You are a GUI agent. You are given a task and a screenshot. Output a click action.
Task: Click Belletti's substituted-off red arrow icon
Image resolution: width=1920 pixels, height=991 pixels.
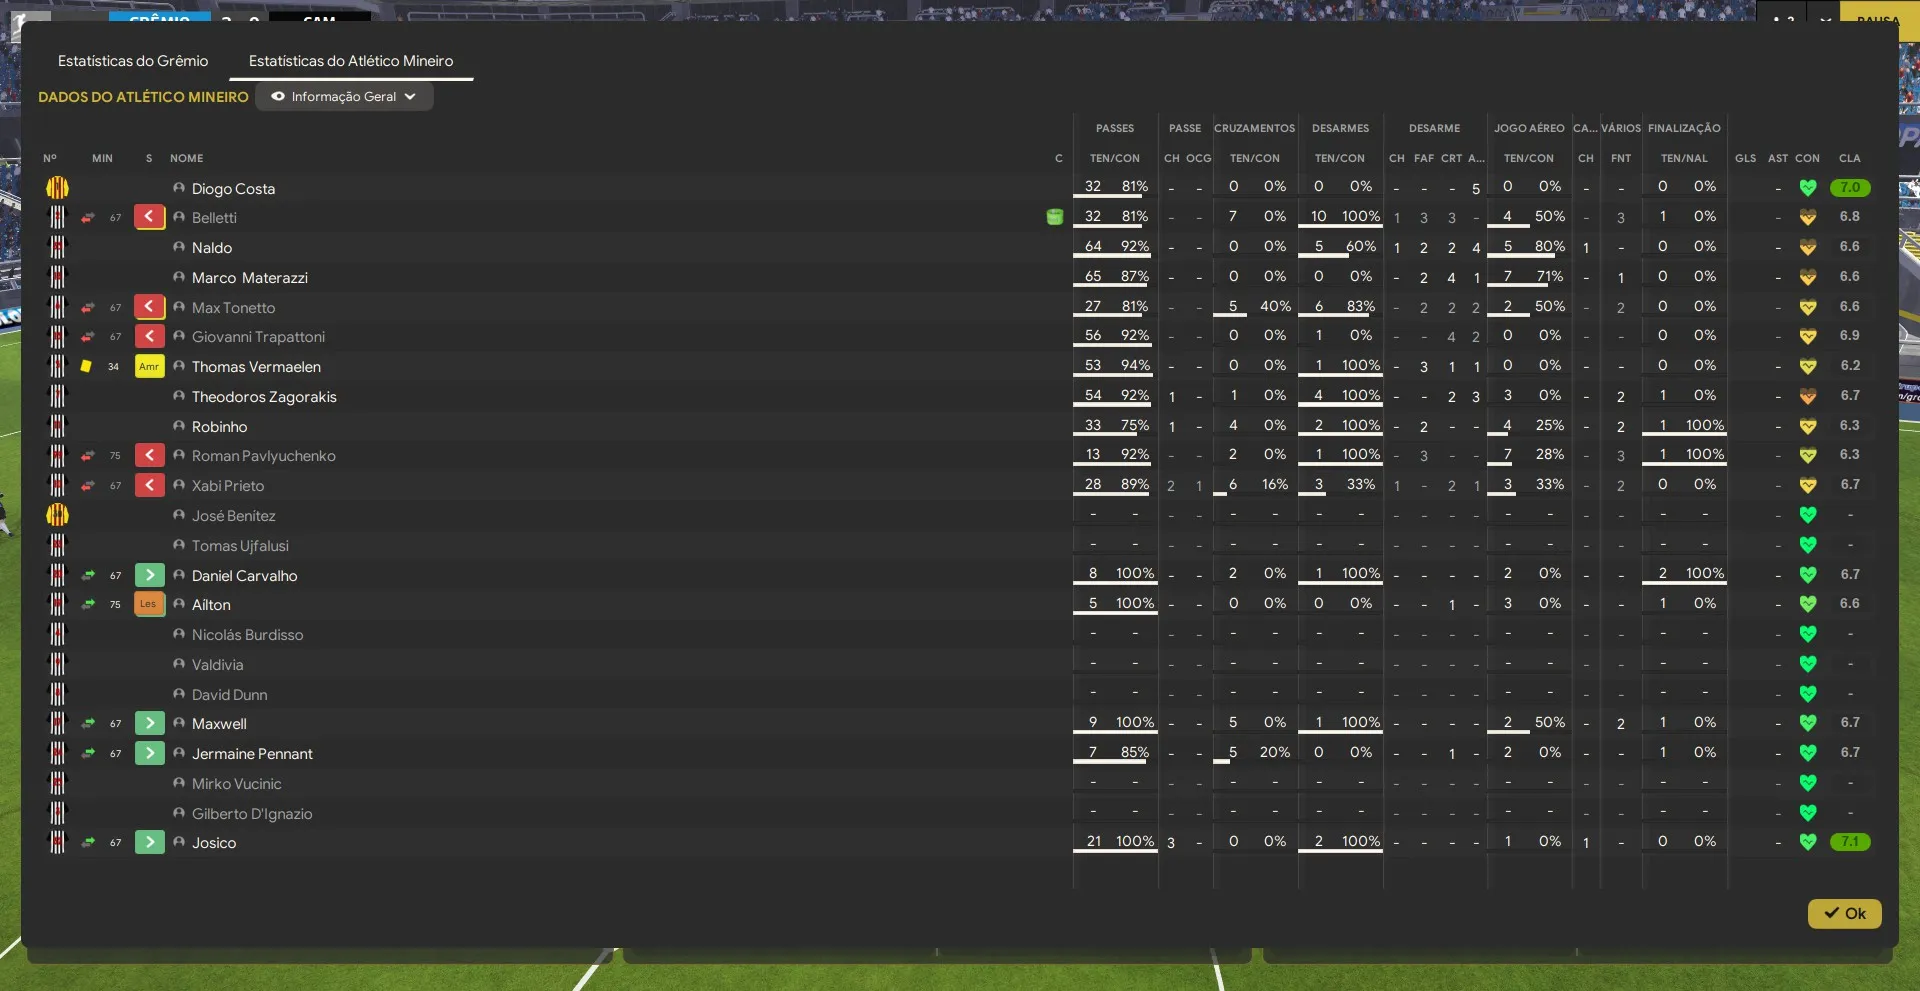click(149, 217)
